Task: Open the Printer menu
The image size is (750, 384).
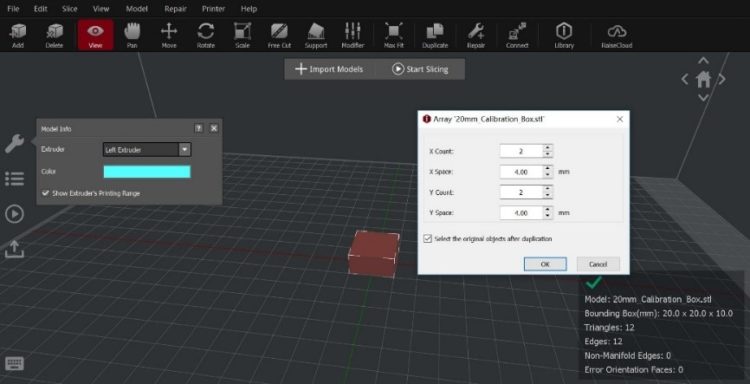Action: tap(213, 9)
